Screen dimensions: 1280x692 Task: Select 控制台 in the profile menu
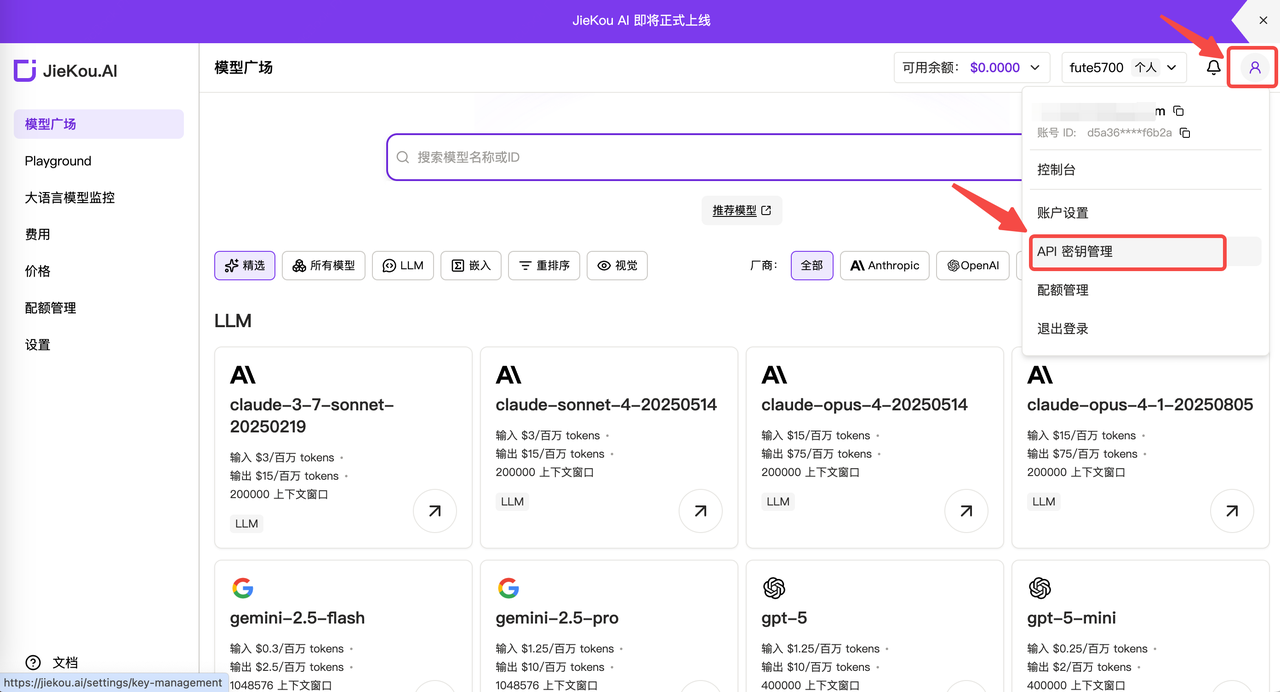(x=1145, y=170)
